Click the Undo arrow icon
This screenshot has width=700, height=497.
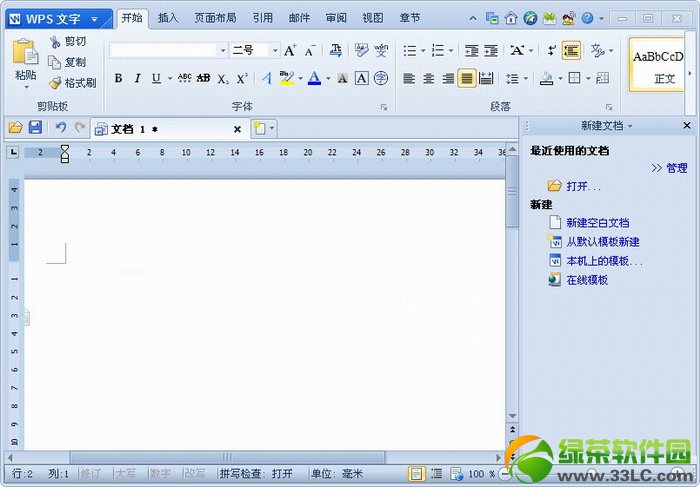click(x=61, y=128)
